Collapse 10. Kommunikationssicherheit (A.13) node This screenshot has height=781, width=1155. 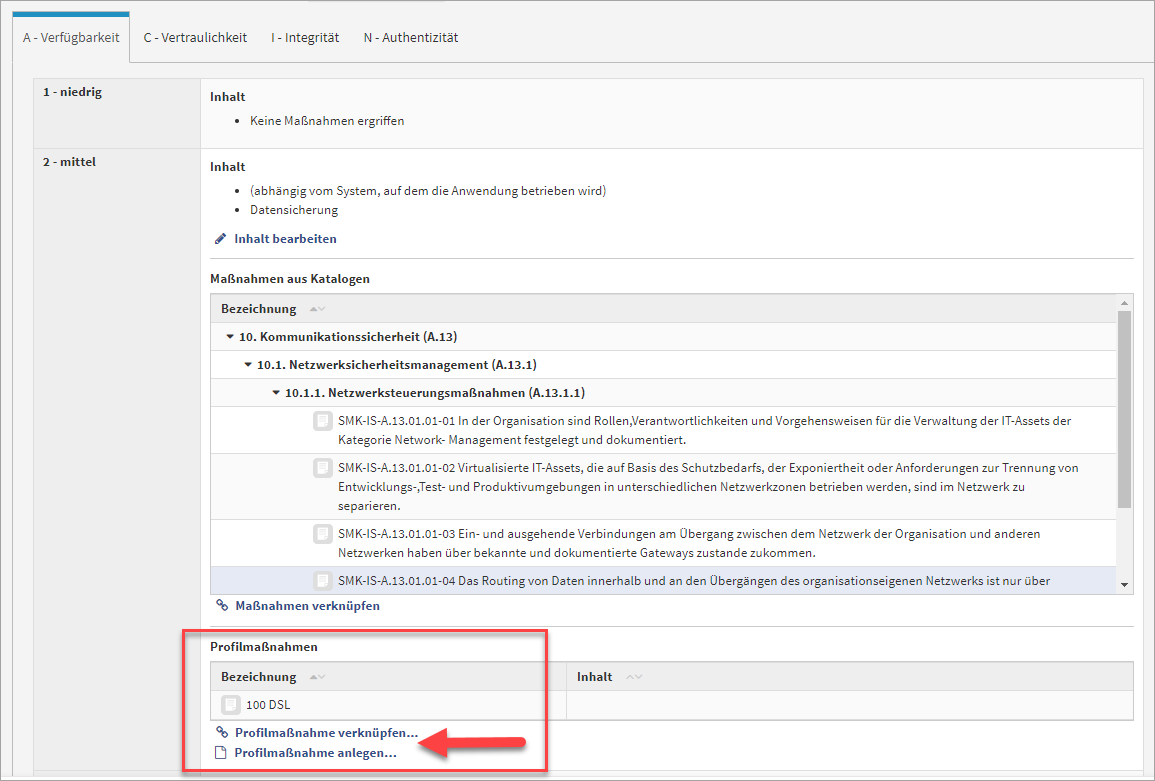click(x=230, y=337)
